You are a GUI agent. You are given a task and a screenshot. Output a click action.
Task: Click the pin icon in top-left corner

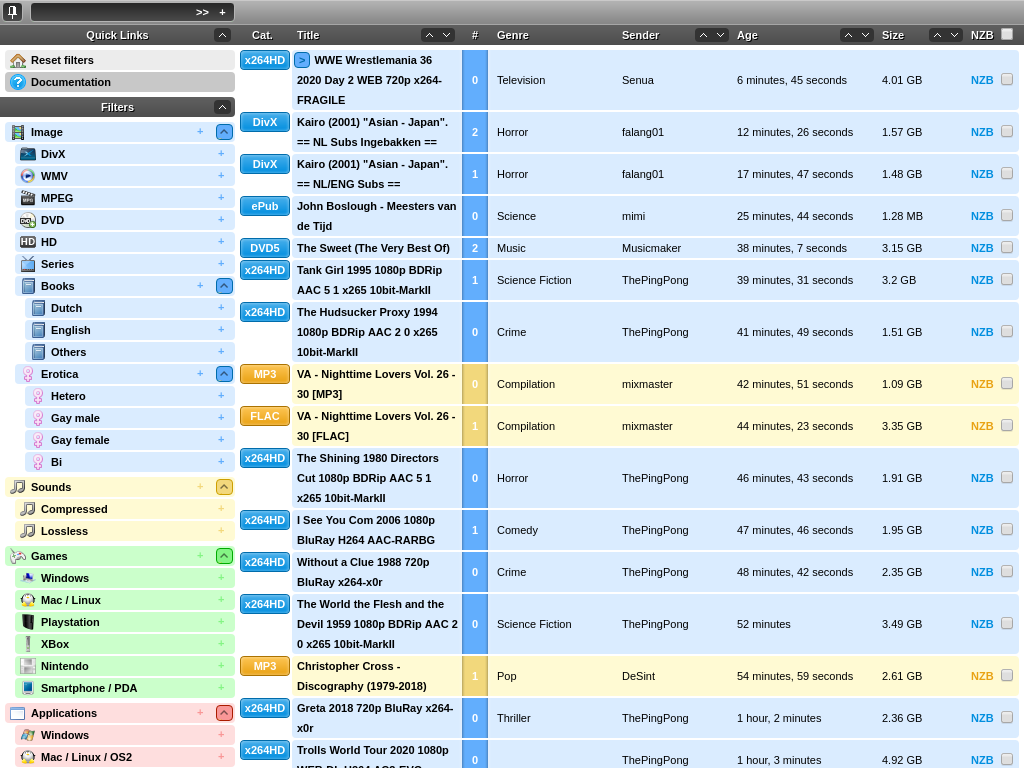tap(12, 12)
